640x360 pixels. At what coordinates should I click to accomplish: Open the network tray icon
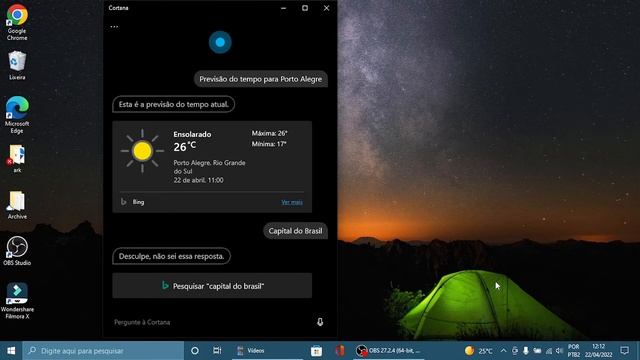[549, 351]
